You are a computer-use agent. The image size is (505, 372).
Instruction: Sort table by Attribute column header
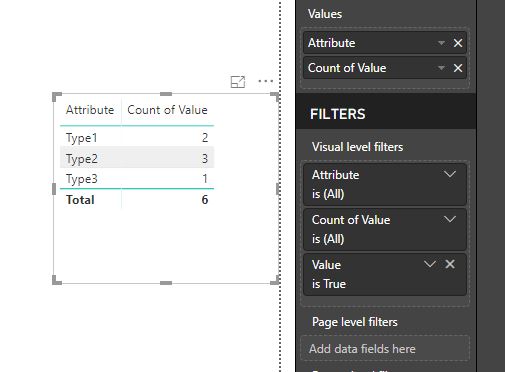coord(90,110)
